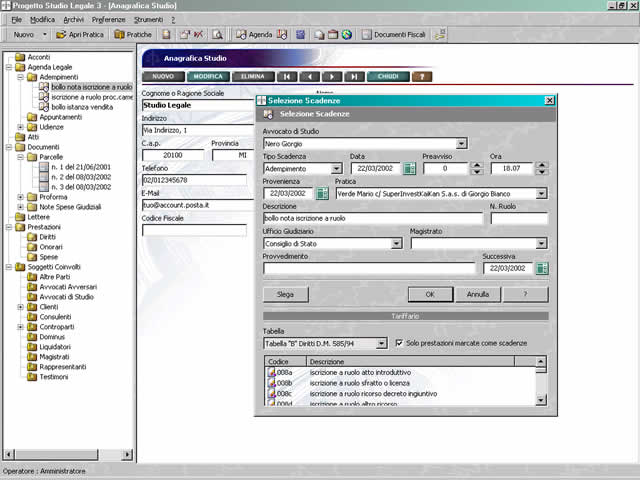The height and width of the screenshot is (480, 640).
Task: Click the red X delete toolbar icon
Action: point(198,35)
